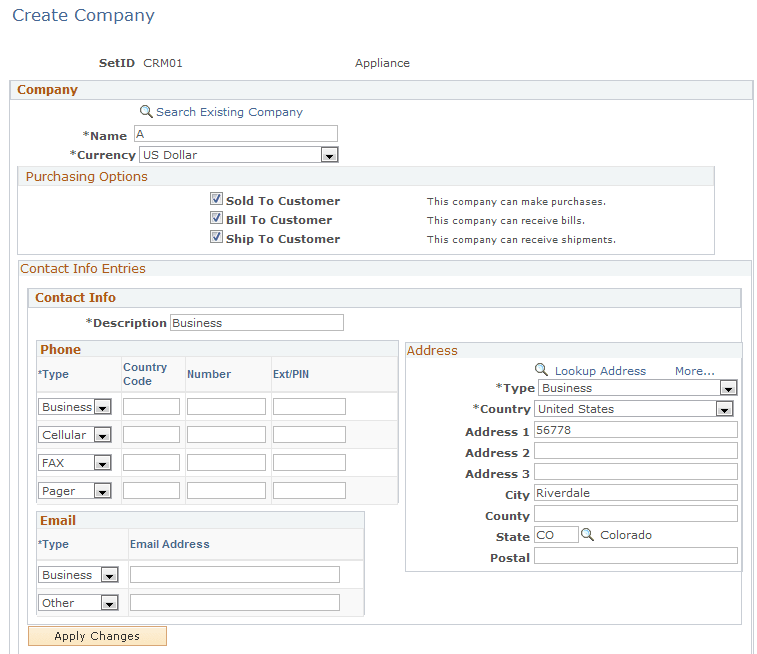This screenshot has height=654, width=757.
Task: Open the Currency dropdown showing US Dollar
Action: coord(238,155)
